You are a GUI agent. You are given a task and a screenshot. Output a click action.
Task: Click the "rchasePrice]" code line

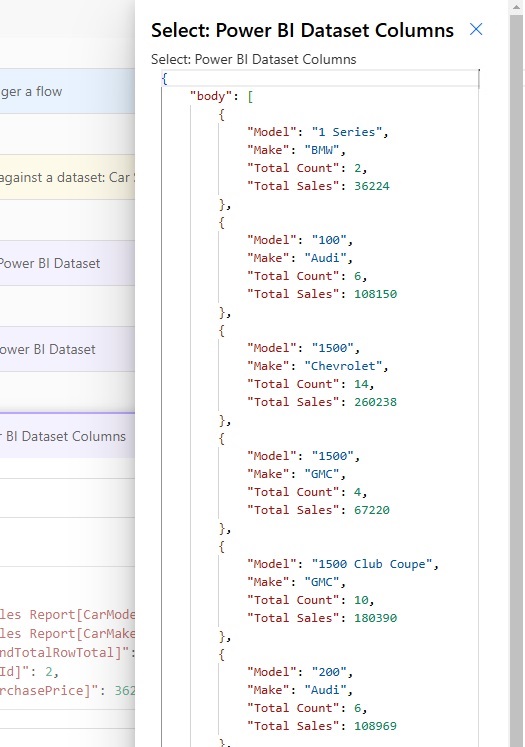point(67,690)
